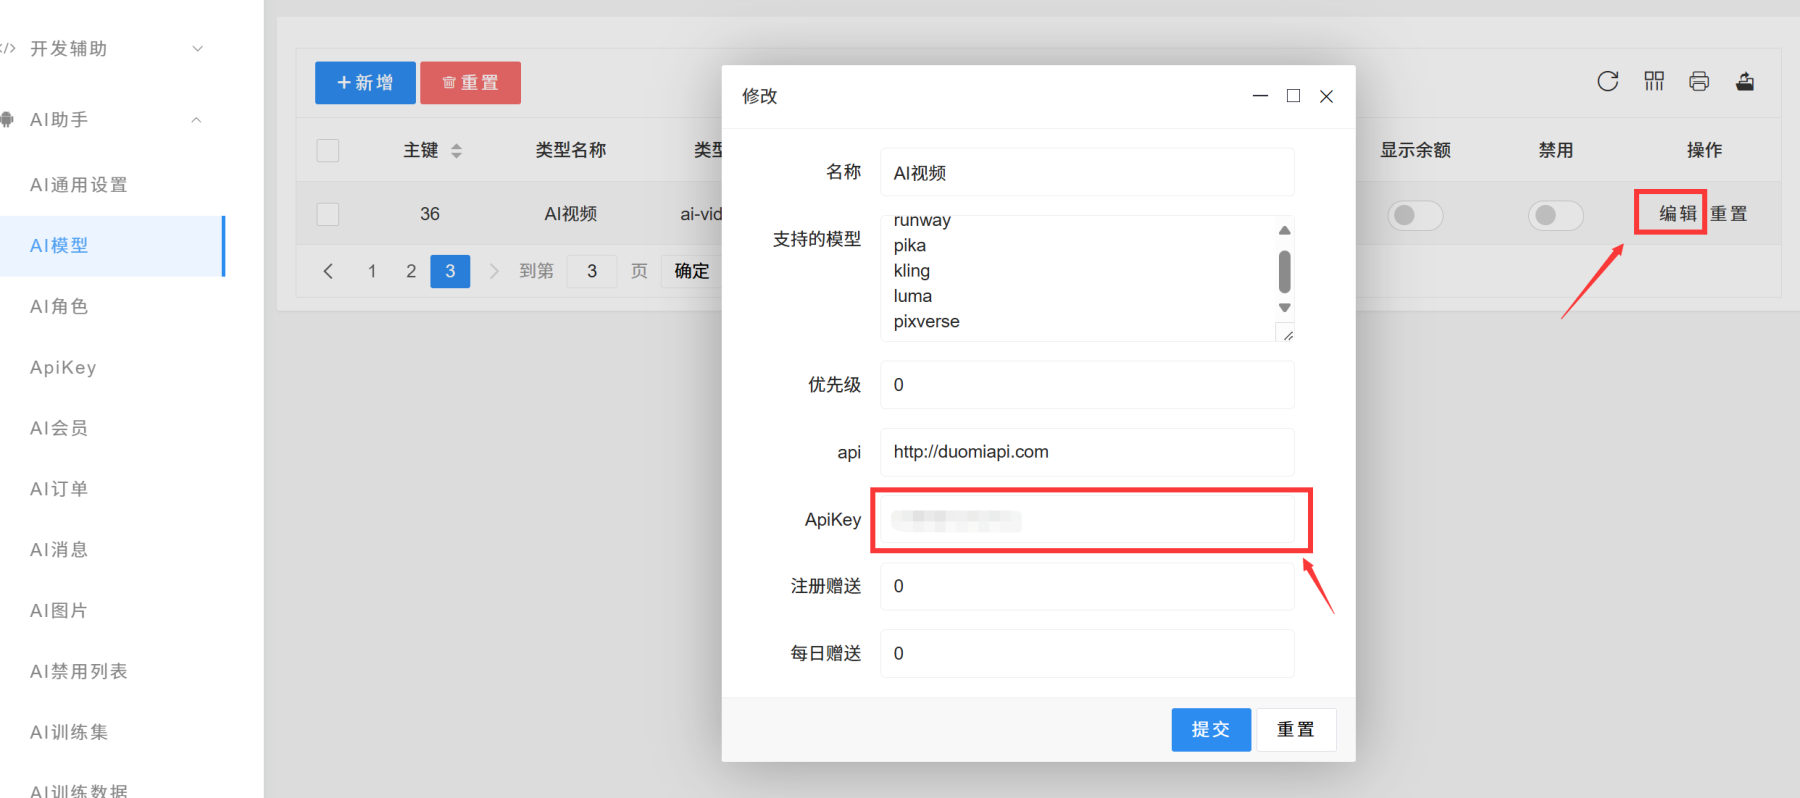Image resolution: width=1800 pixels, height=798 pixels.
Task: Click the 36 primary key cell
Action: (x=430, y=214)
